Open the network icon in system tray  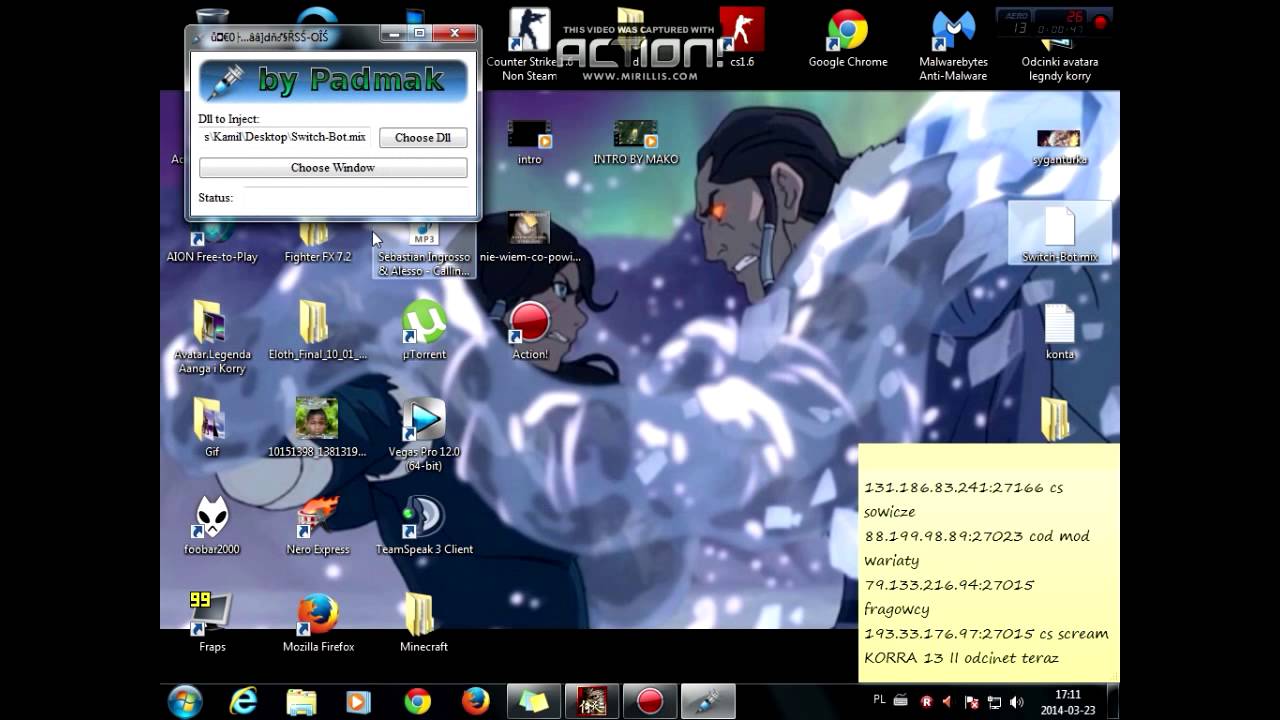pos(994,702)
